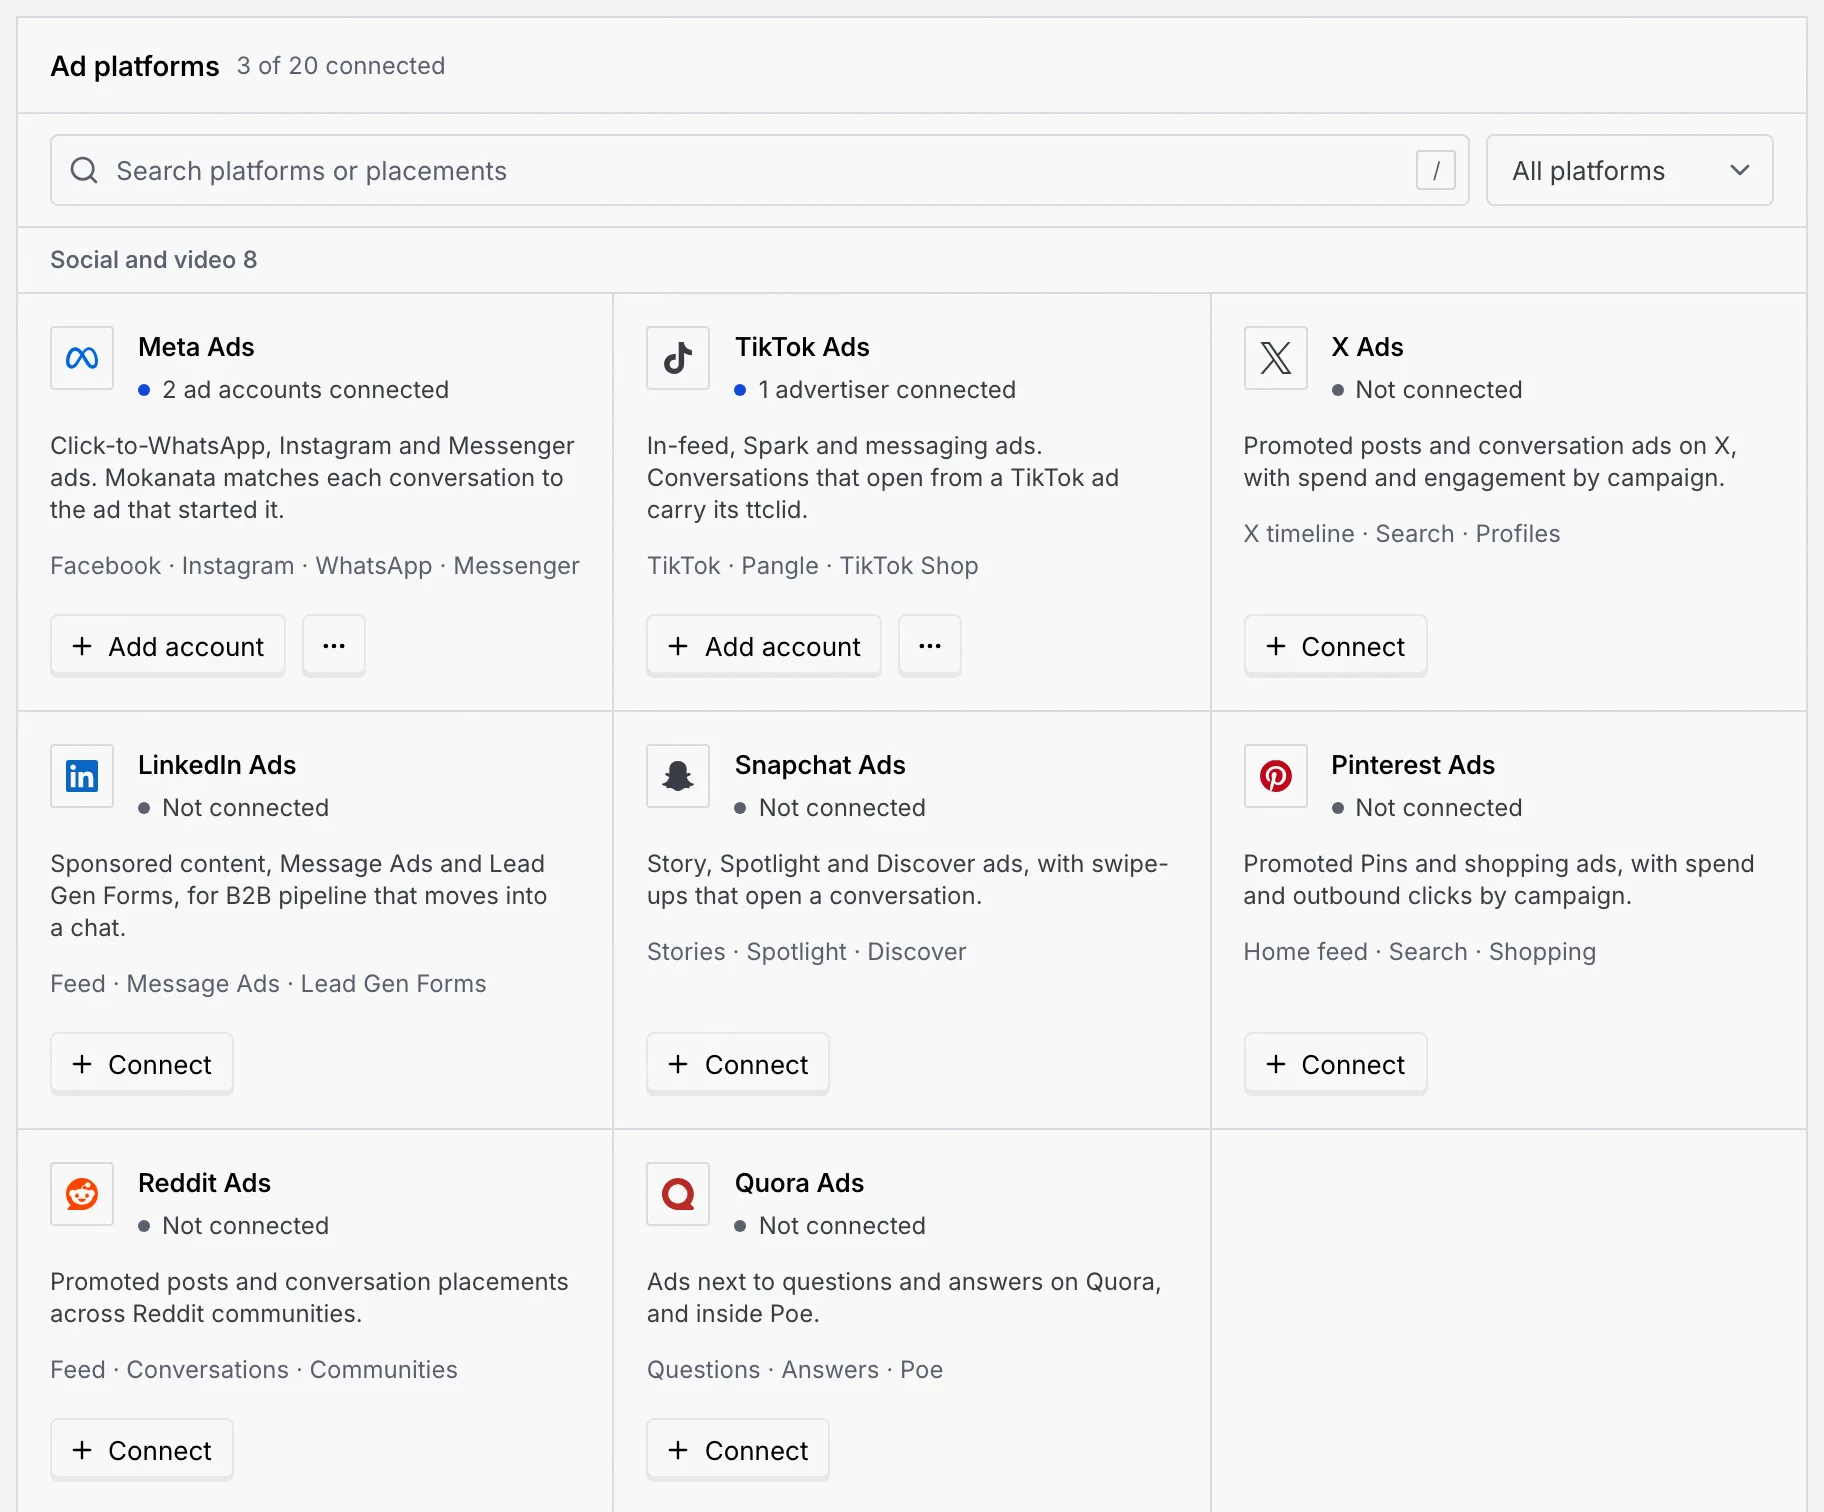This screenshot has width=1824, height=1512.
Task: Click the '1 advertiser connected' status
Action: (x=876, y=390)
